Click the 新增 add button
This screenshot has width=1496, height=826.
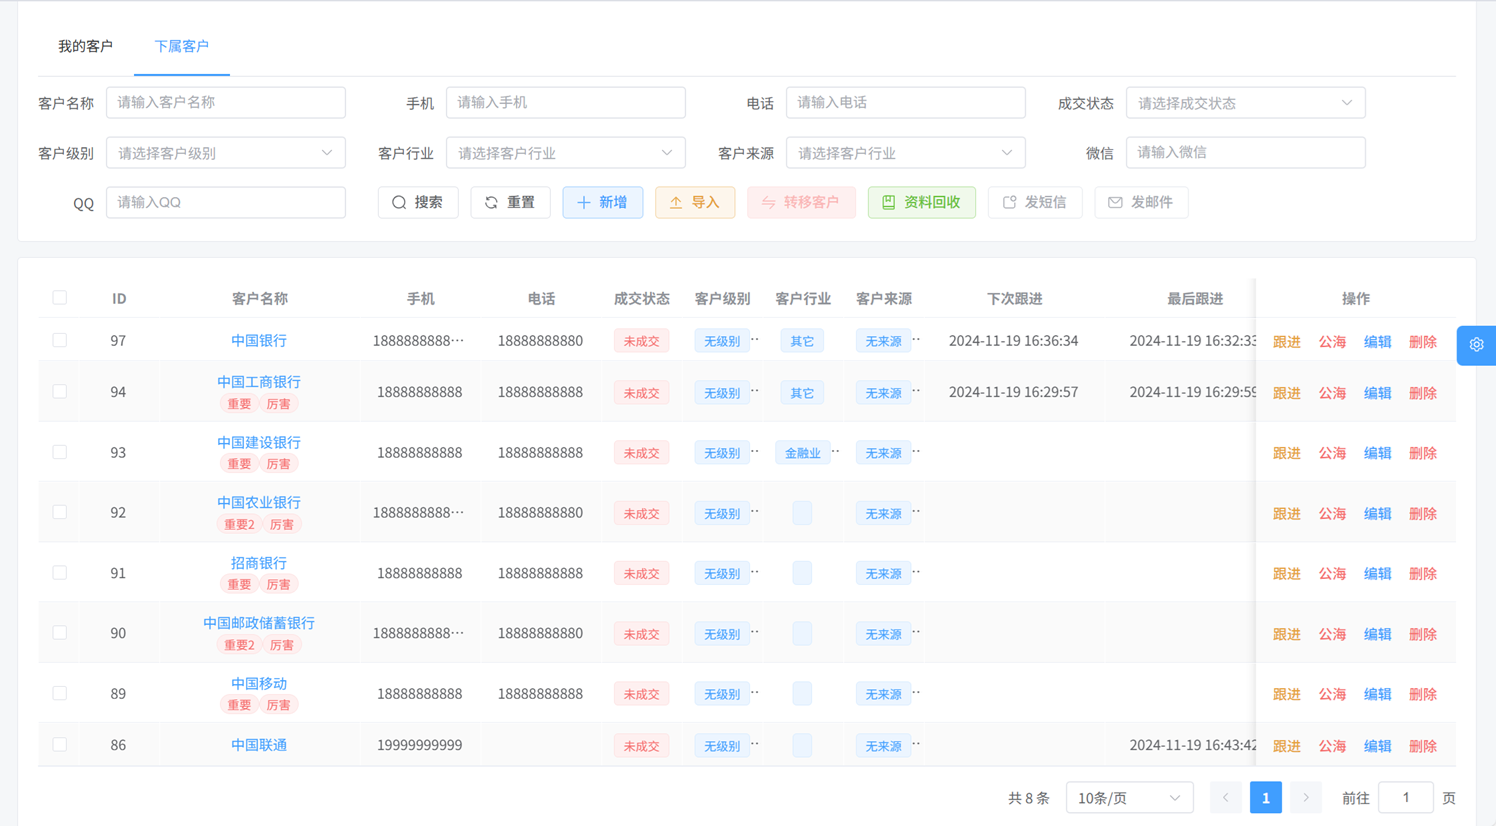603,202
